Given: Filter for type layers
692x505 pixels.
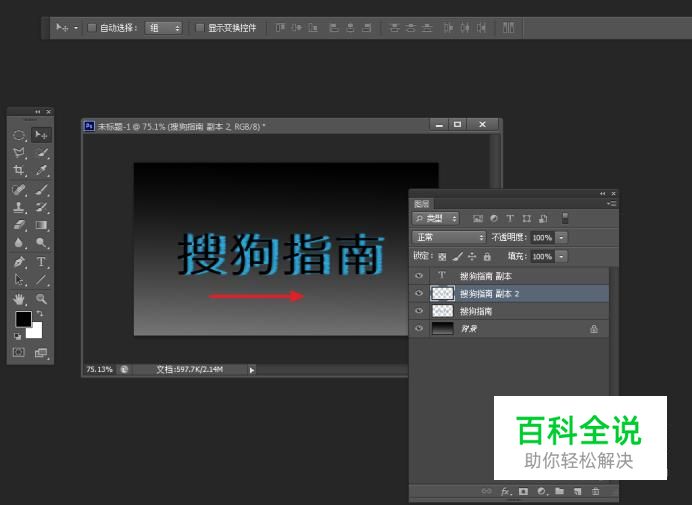Looking at the screenshot, I should (x=510, y=219).
